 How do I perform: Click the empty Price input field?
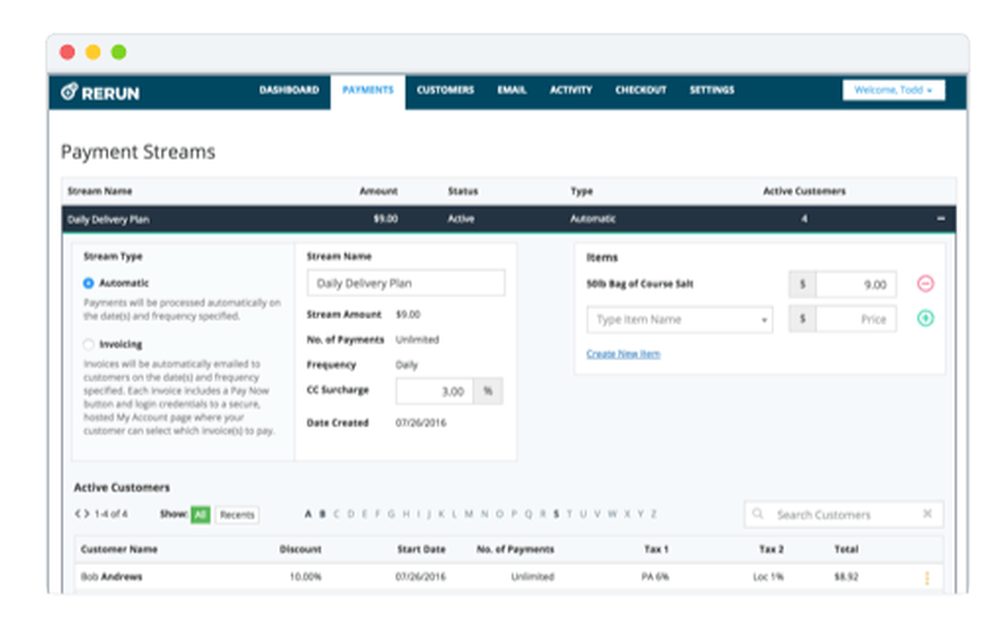point(856,319)
